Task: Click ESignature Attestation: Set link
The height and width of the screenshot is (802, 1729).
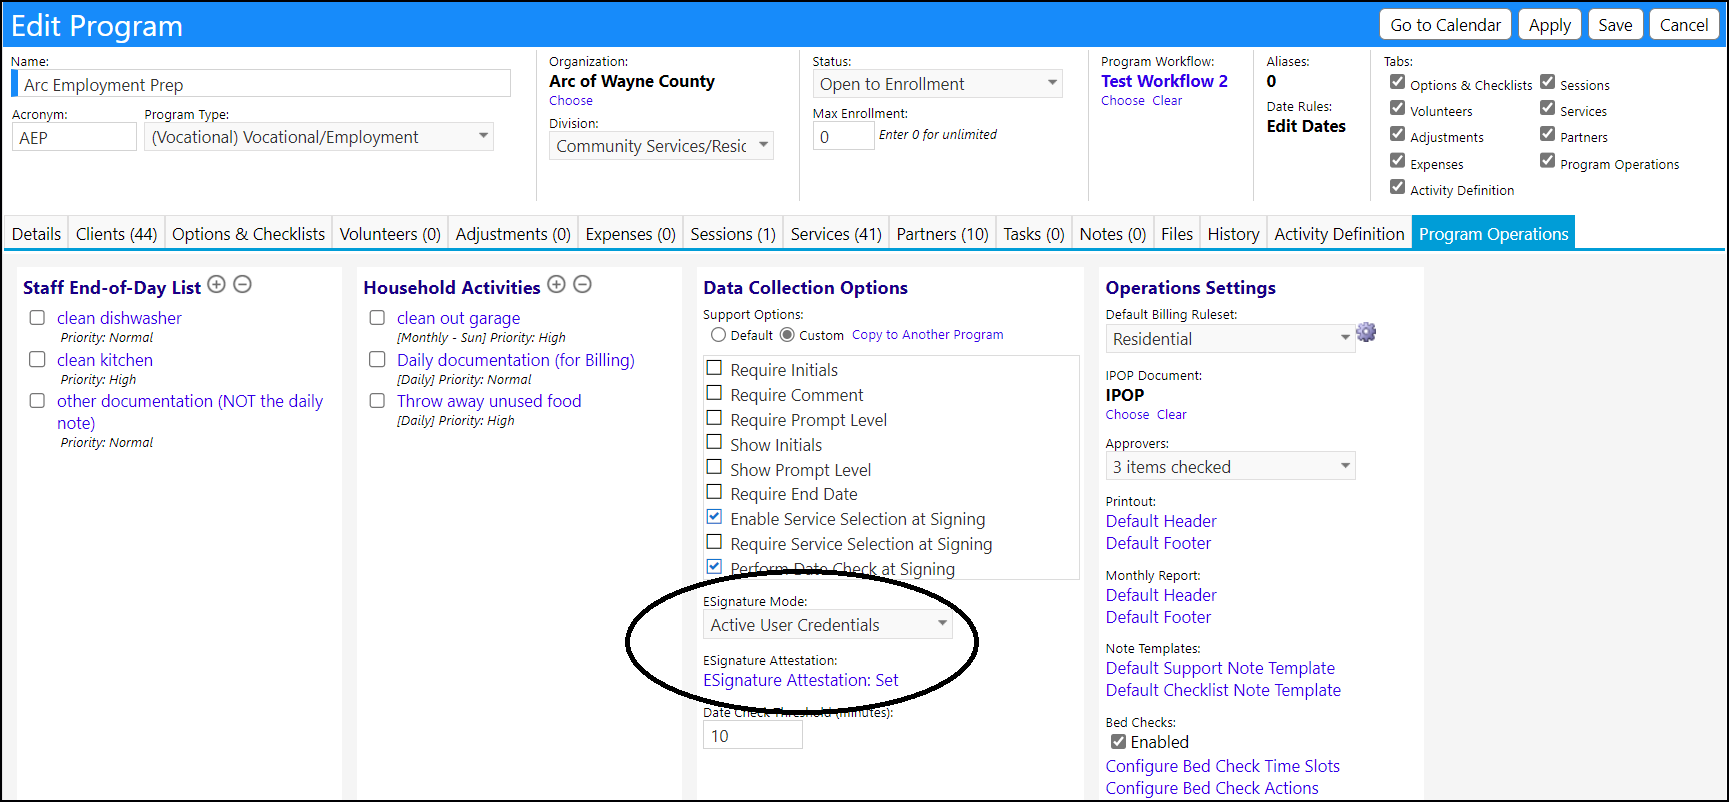Action: tap(801, 680)
